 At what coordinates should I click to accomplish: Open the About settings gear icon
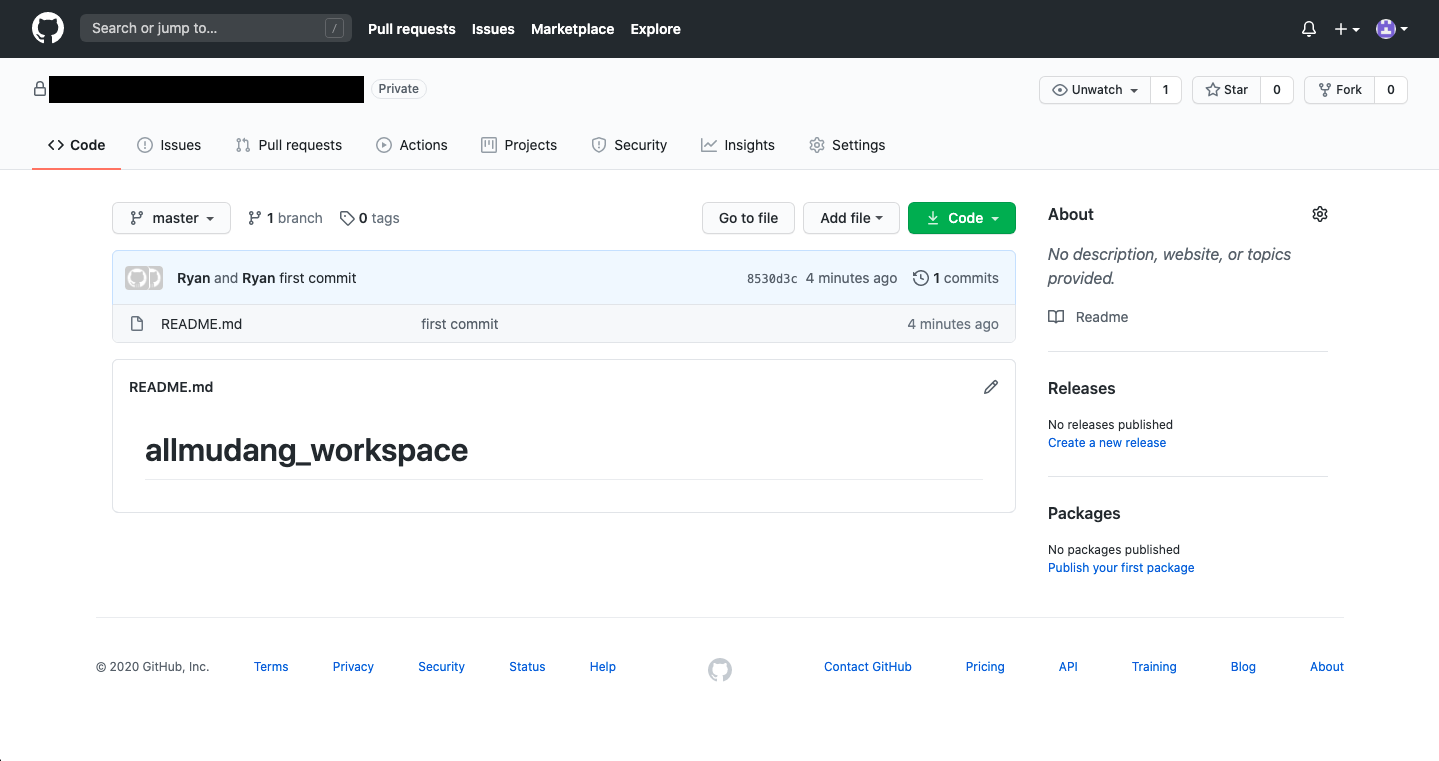(1320, 214)
